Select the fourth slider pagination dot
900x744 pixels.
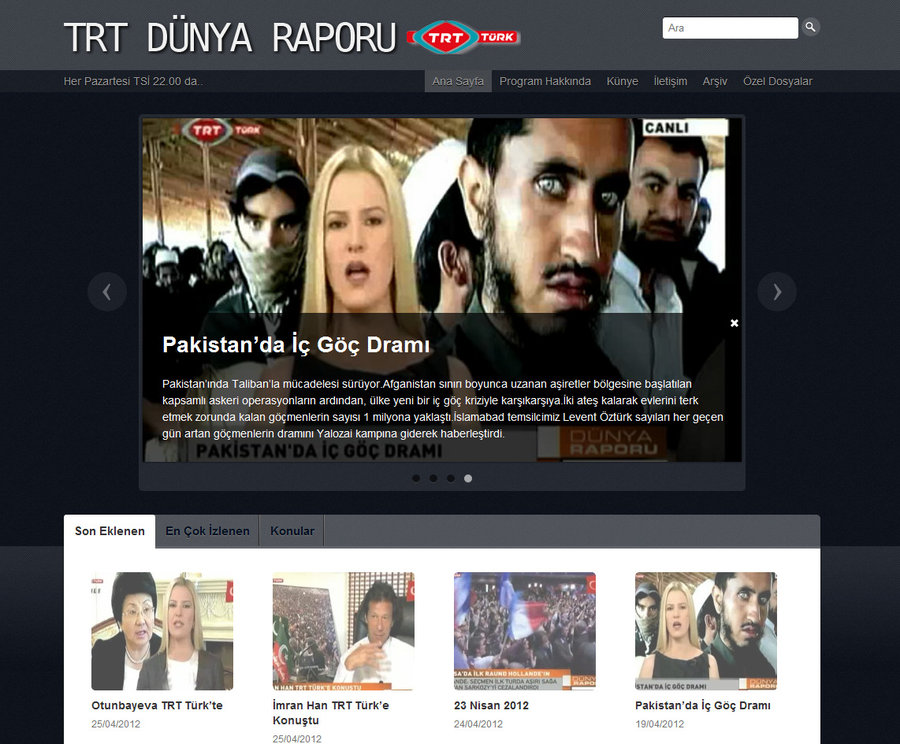(x=468, y=478)
